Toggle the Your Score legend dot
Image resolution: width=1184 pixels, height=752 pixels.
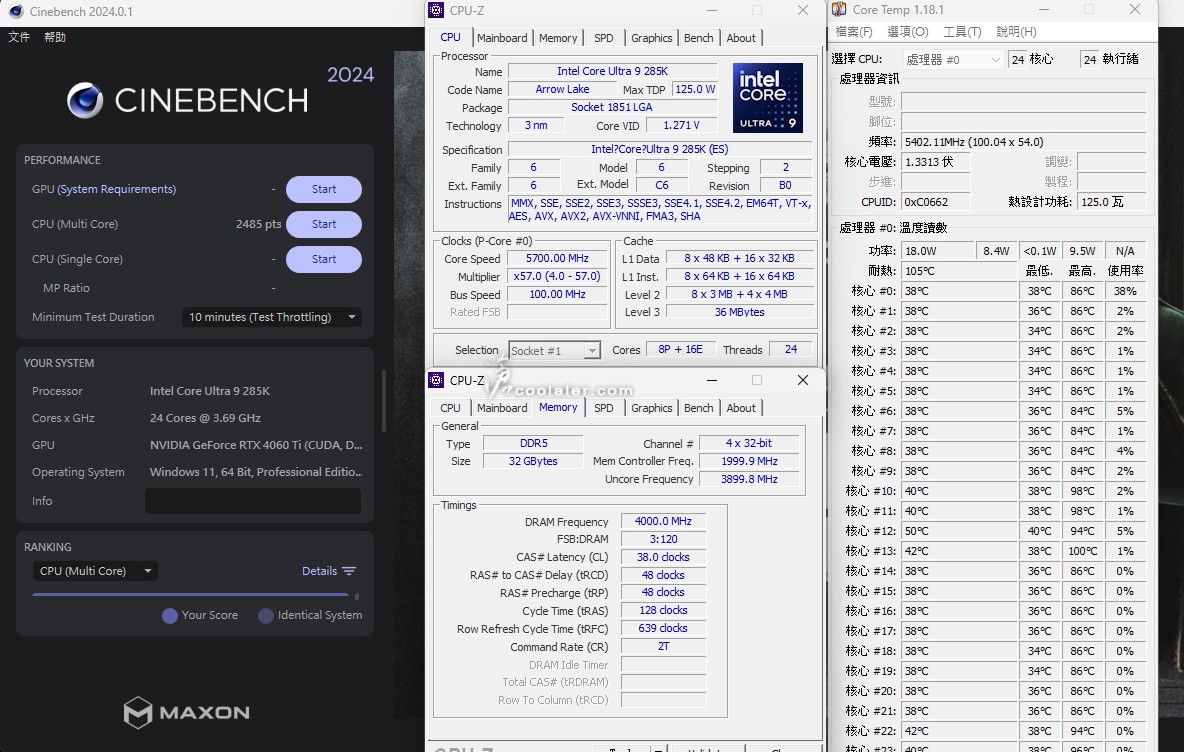[170, 616]
